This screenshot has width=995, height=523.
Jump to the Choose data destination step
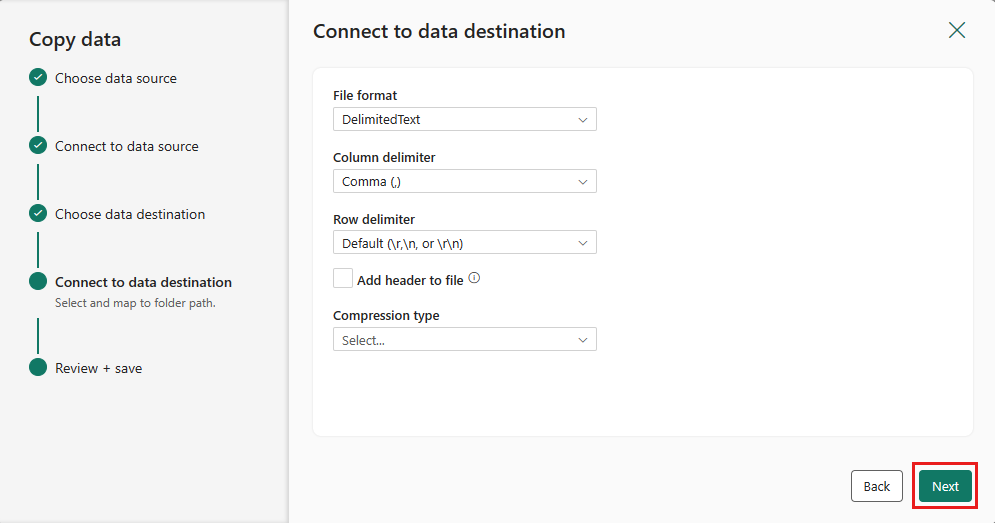tap(130, 214)
